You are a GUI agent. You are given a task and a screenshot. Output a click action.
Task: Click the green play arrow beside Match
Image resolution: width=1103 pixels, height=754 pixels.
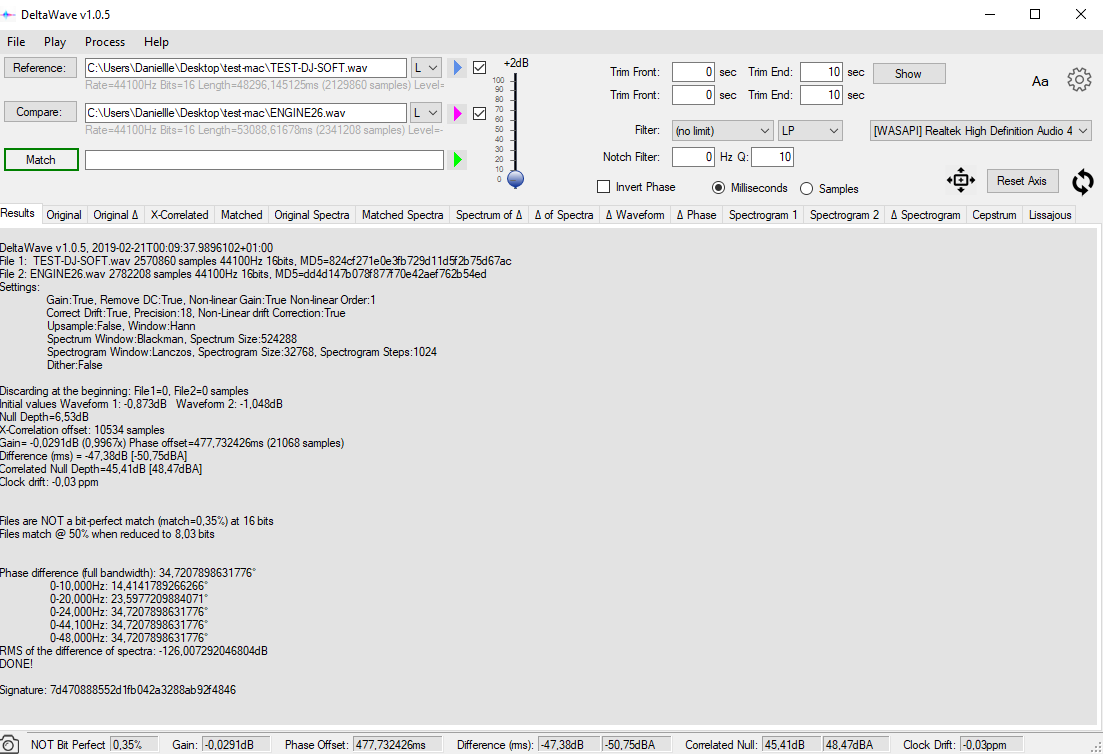click(458, 160)
